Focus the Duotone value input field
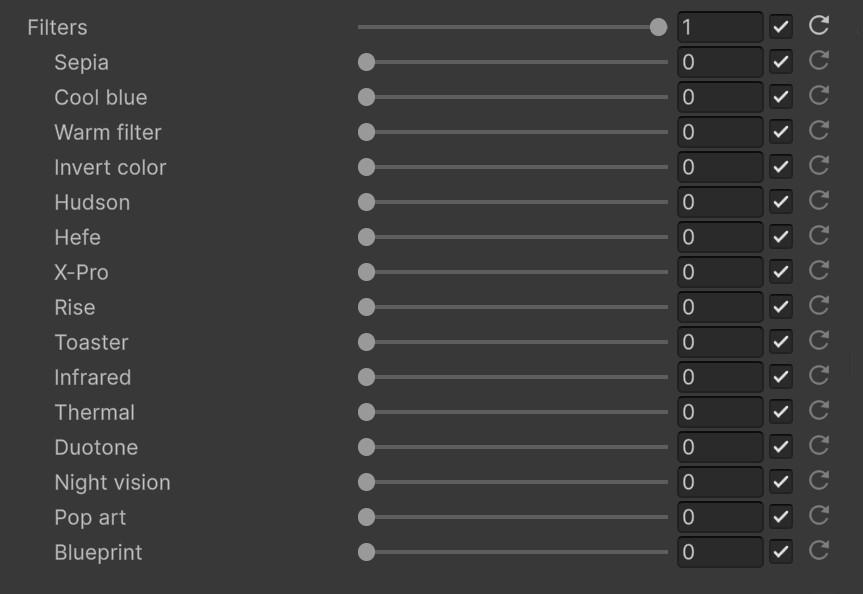The width and height of the screenshot is (863, 594). click(x=720, y=447)
